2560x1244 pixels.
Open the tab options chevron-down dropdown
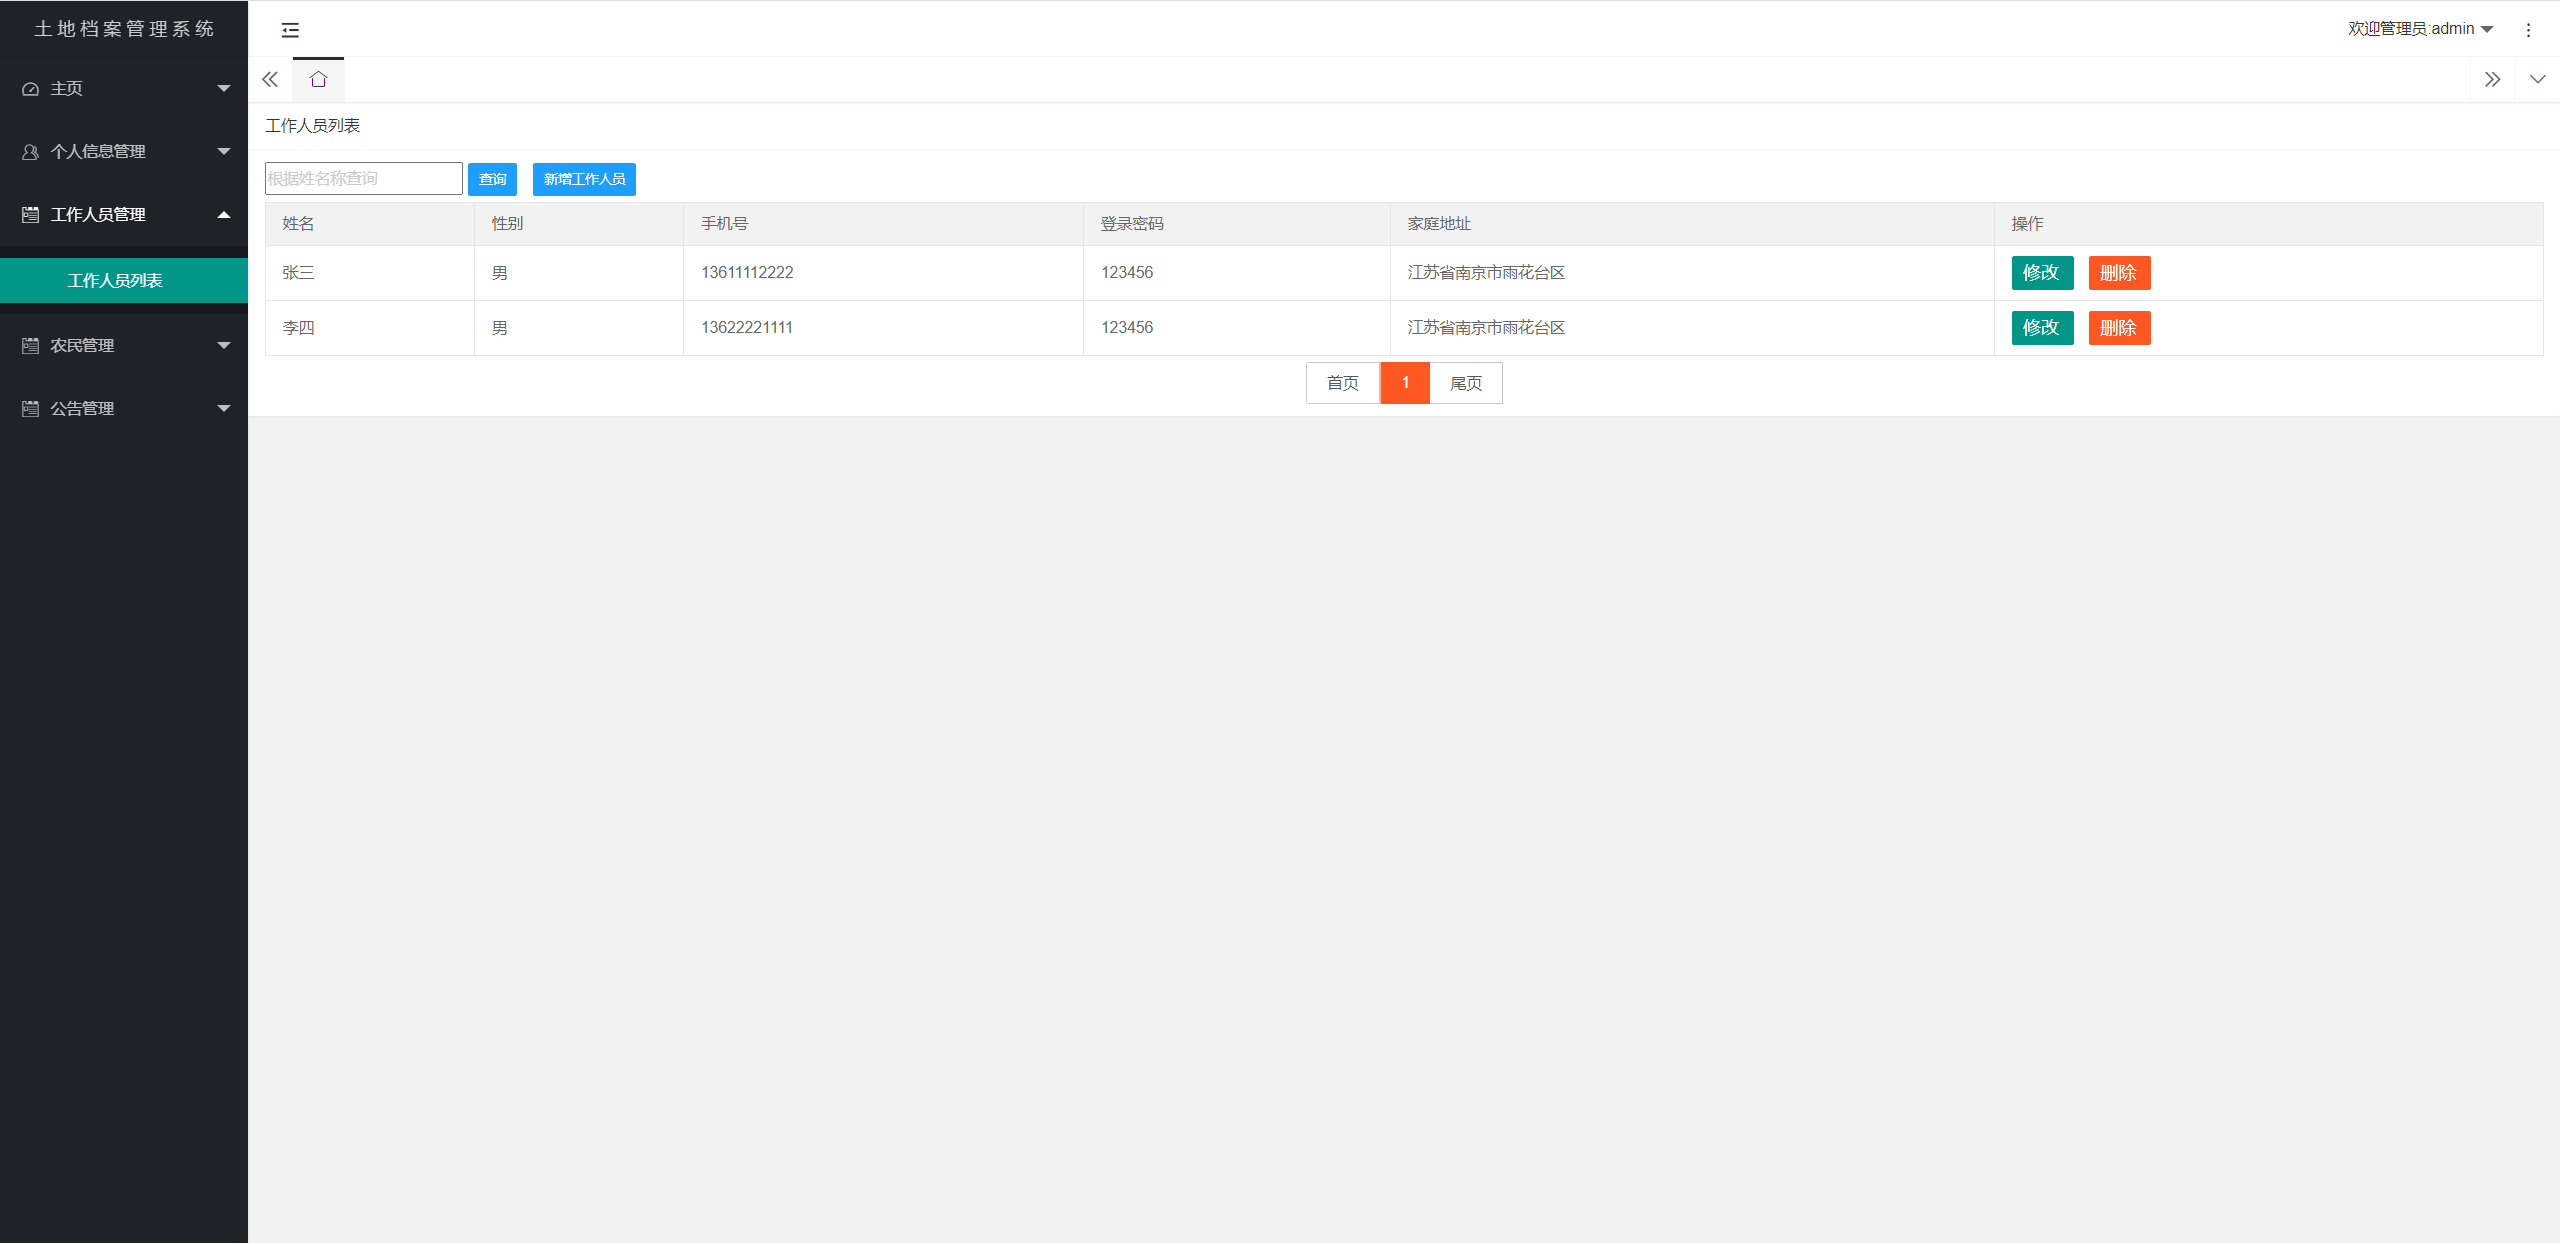2537,80
